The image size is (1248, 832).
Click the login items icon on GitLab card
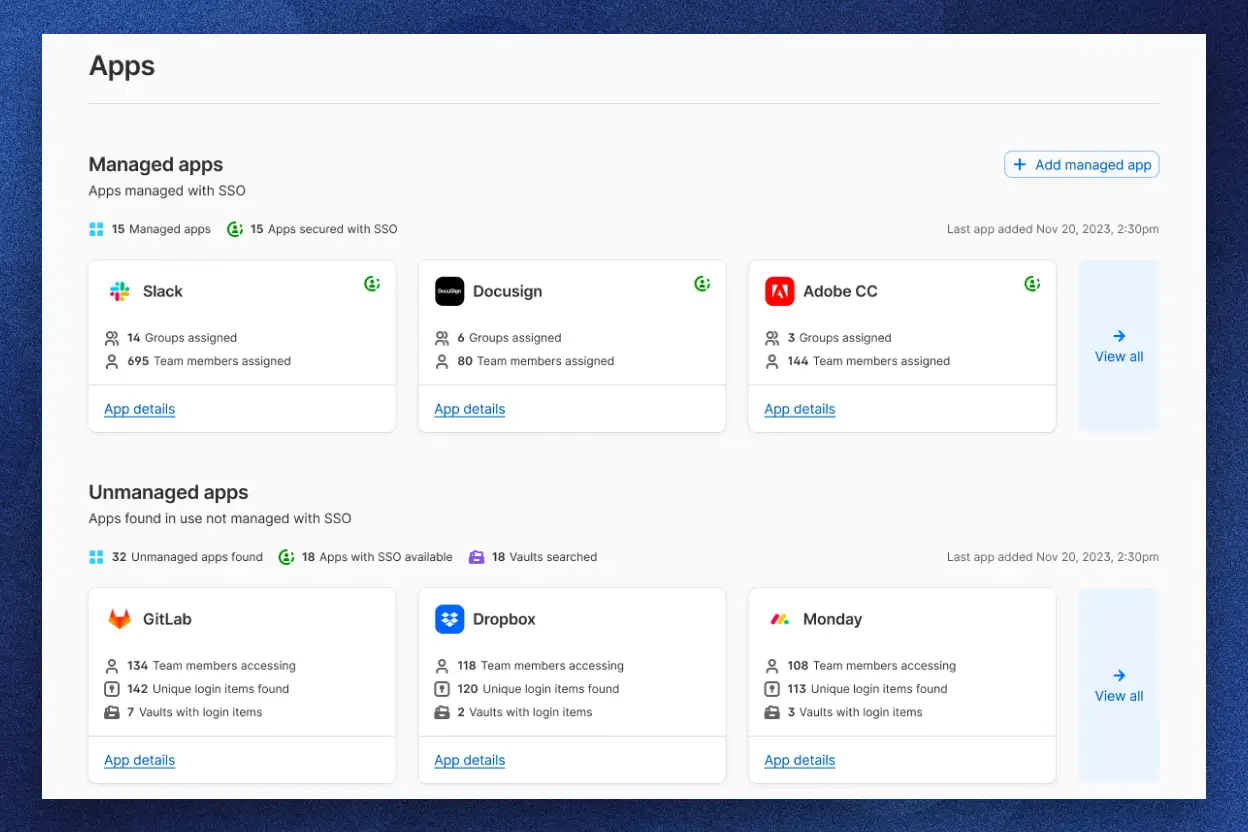coord(111,689)
